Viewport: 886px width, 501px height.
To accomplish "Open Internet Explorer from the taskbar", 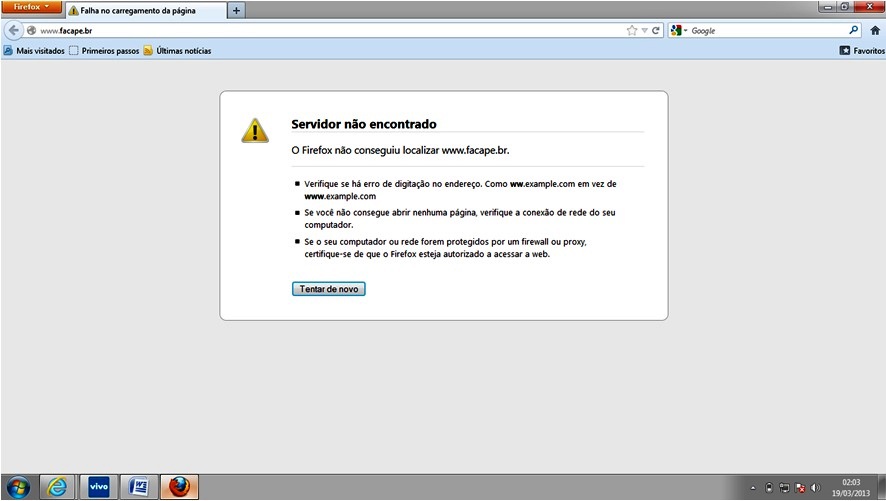I will click(x=59, y=487).
